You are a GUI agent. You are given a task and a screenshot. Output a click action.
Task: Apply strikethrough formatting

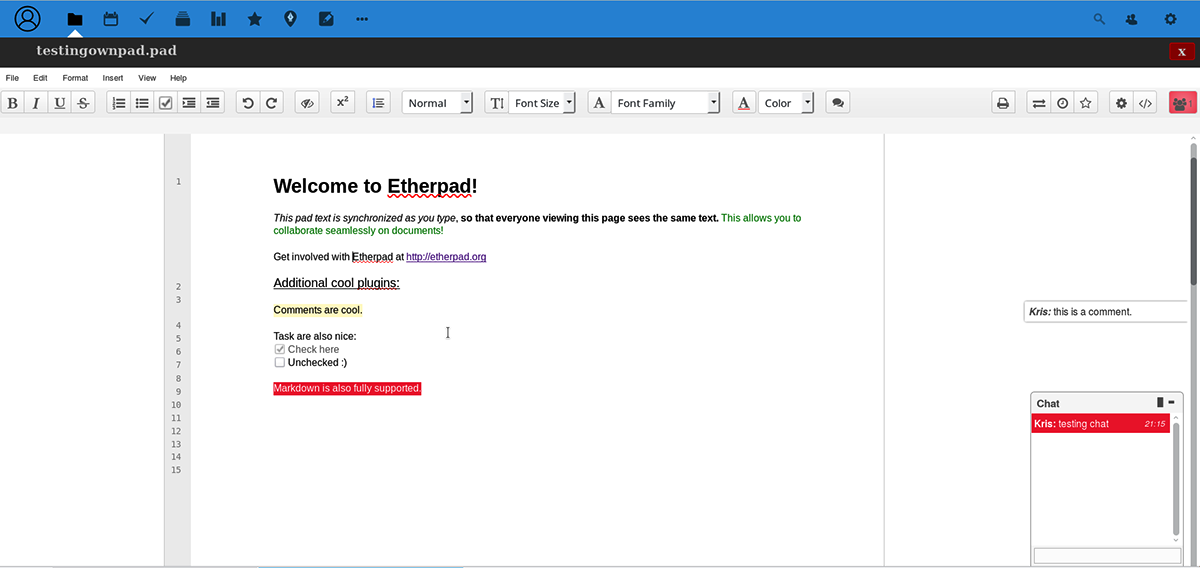coord(83,103)
